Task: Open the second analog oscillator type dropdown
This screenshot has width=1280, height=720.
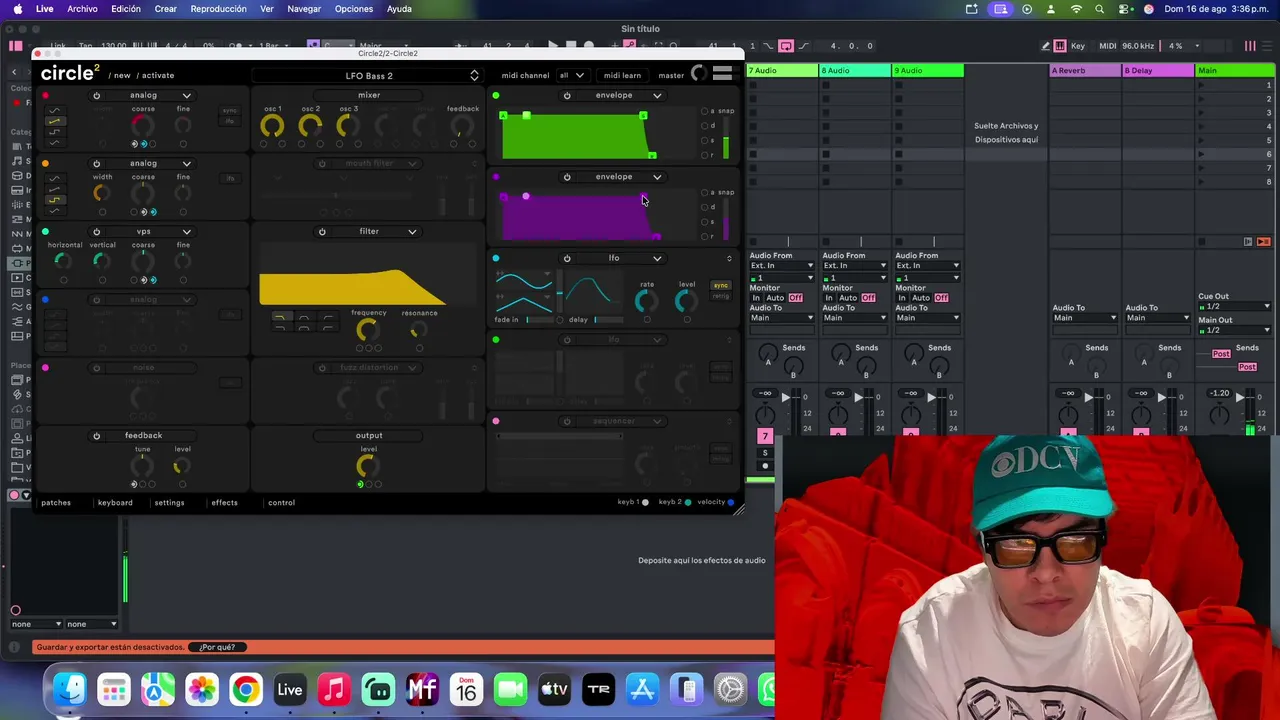Action: point(186,163)
